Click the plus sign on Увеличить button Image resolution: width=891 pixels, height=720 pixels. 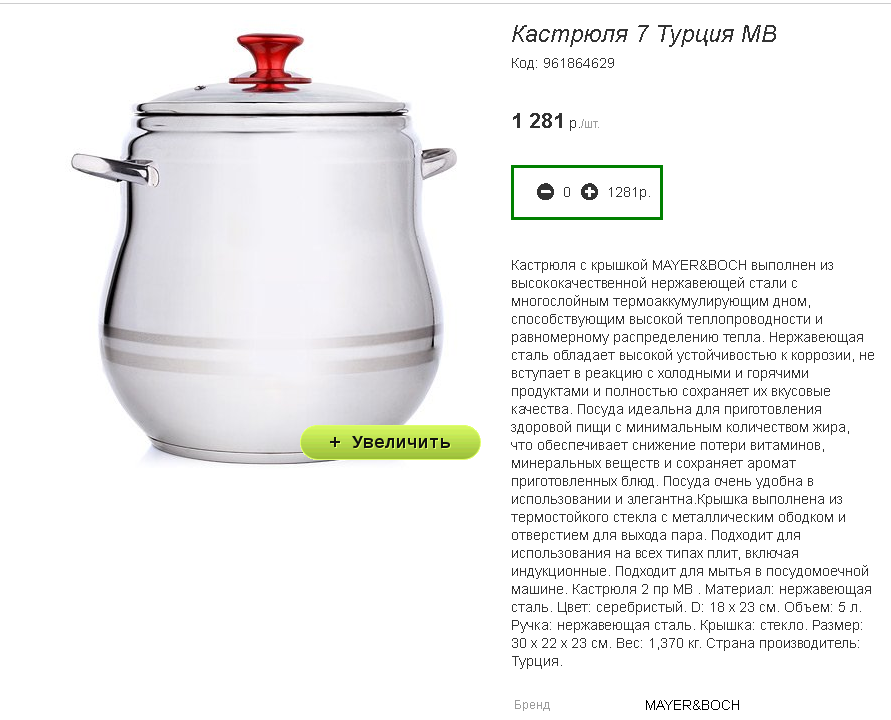335,442
